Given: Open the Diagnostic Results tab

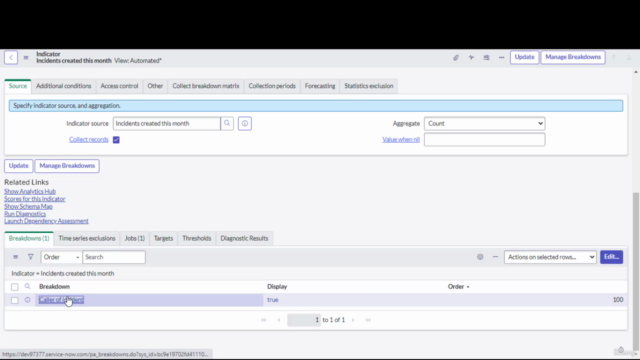Looking at the screenshot, I should point(244,238).
